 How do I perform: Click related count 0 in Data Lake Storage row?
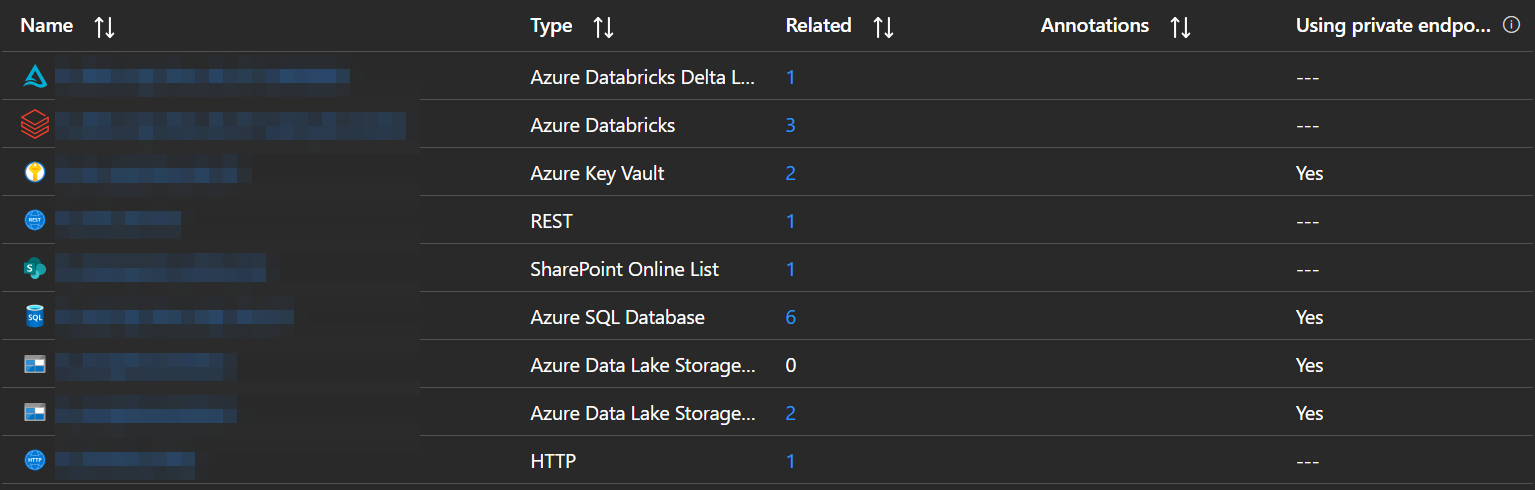coord(791,365)
